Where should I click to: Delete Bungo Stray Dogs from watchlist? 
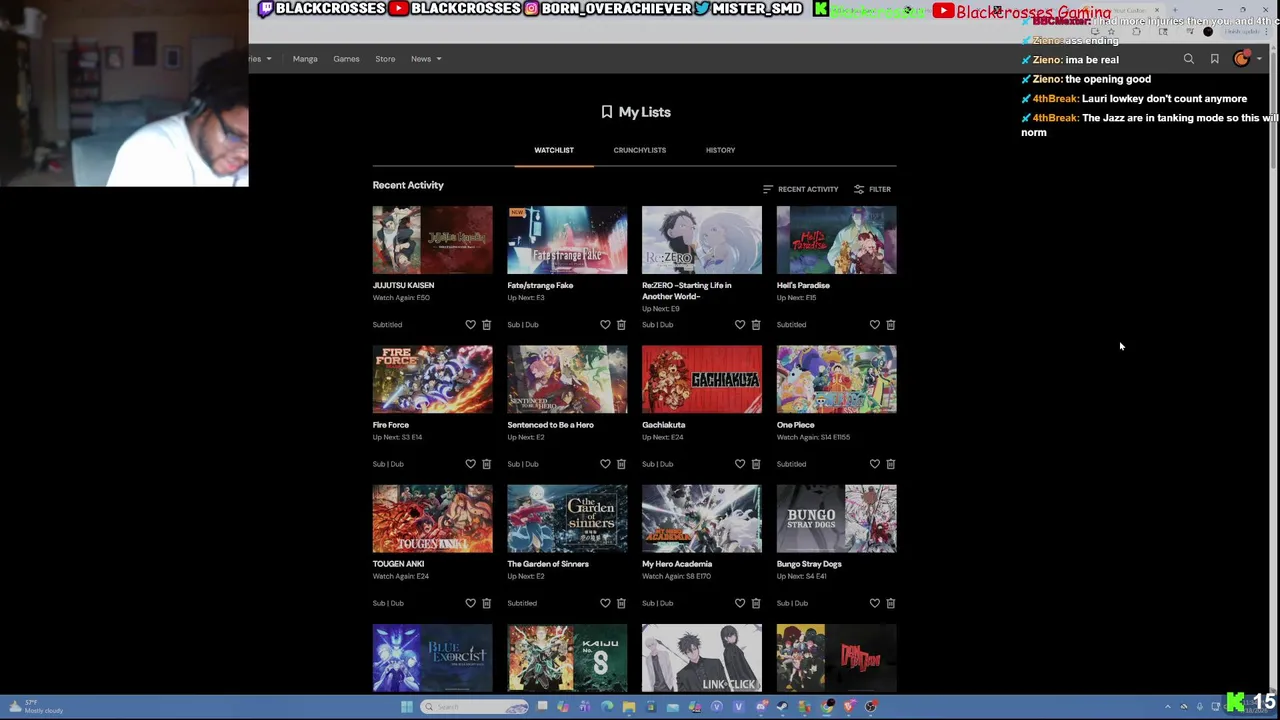click(891, 603)
